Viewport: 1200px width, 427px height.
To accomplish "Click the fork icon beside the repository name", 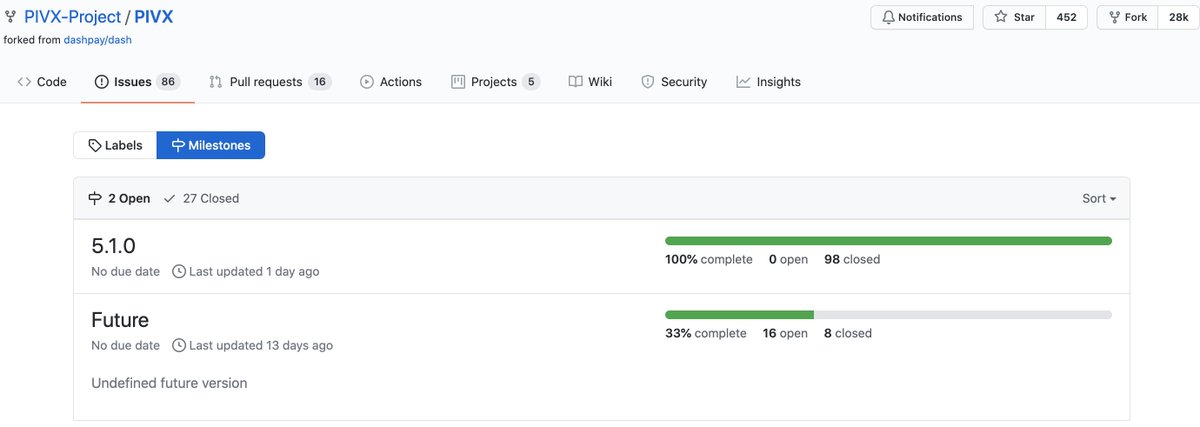I will 10,17.
